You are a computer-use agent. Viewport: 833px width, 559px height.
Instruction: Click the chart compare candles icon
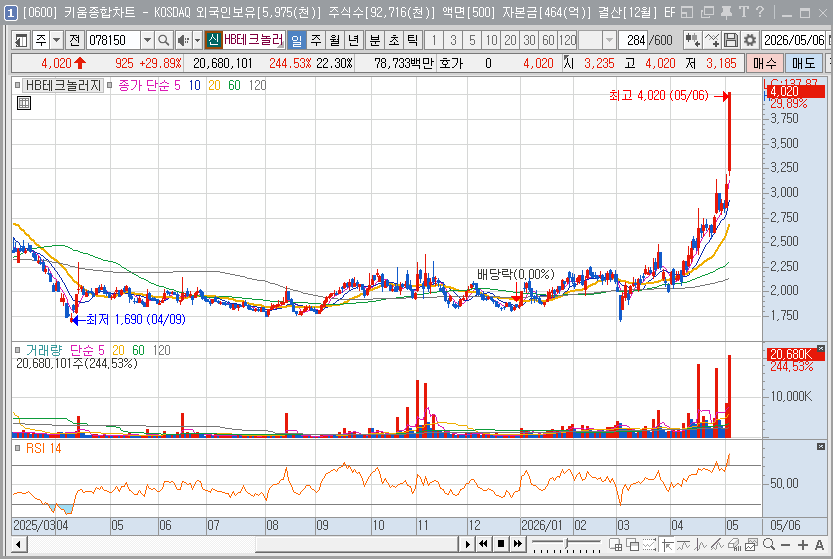pyautogui.click(x=692, y=40)
